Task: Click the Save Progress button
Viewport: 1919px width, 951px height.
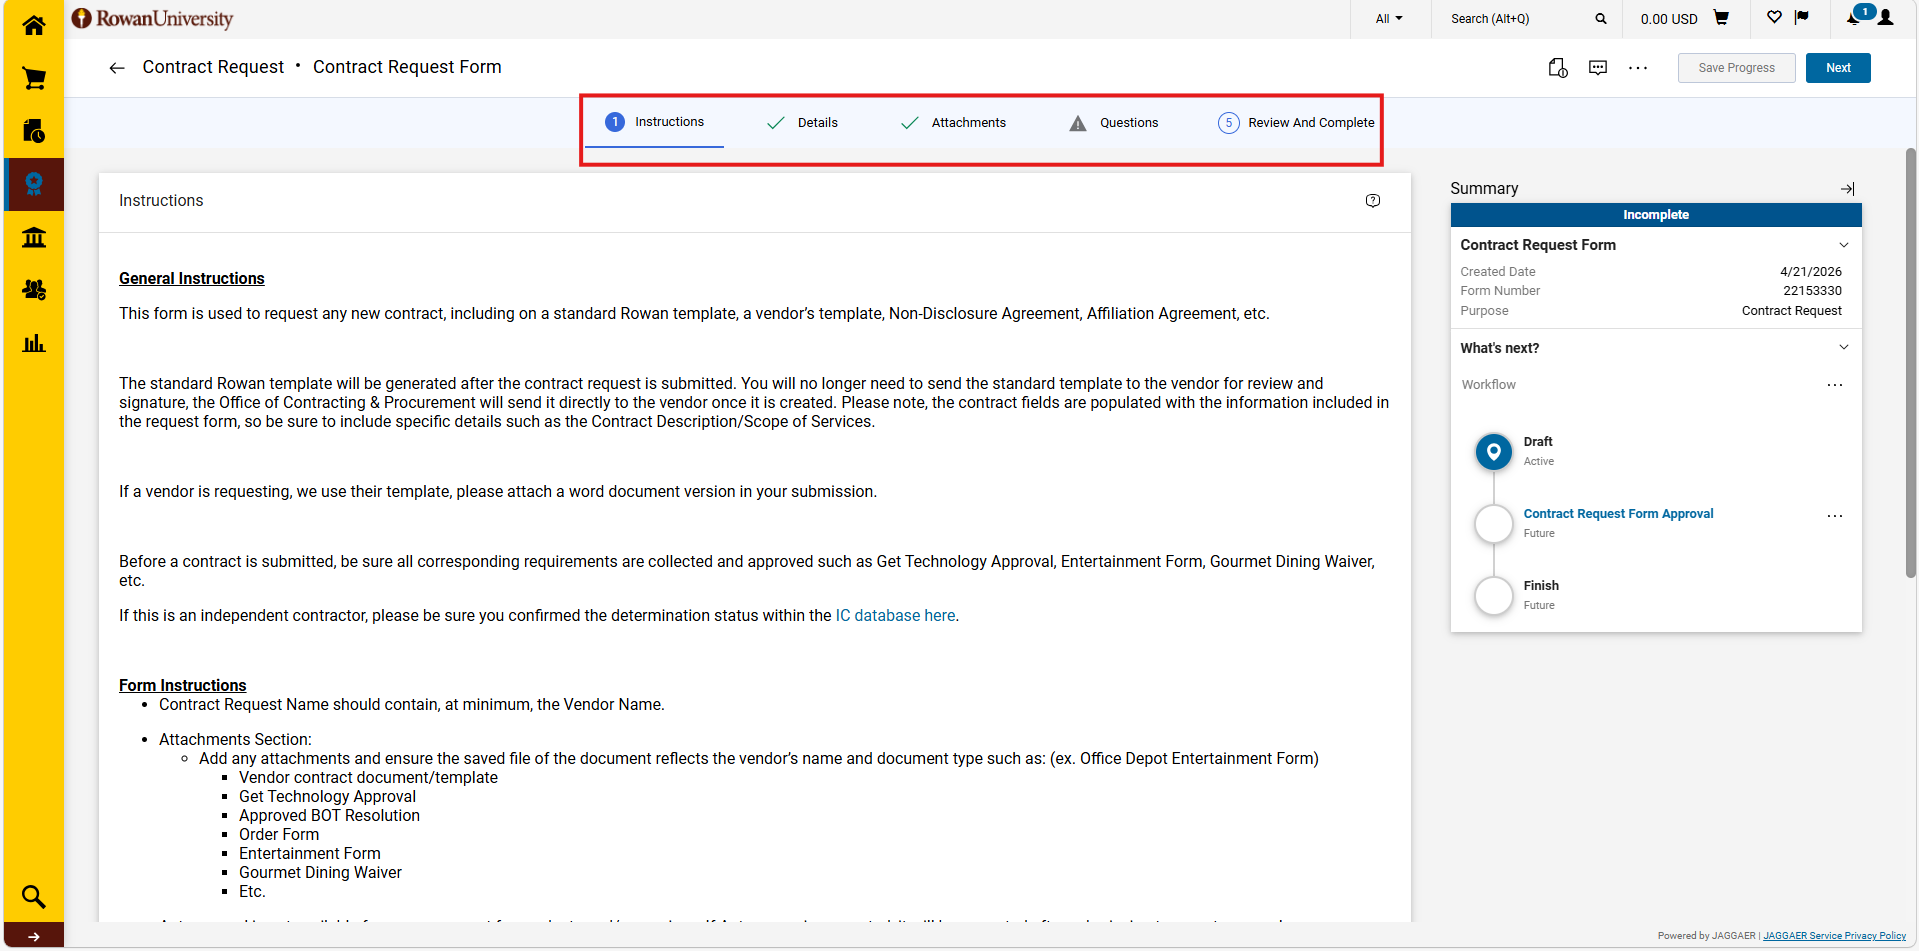Action: [1737, 68]
